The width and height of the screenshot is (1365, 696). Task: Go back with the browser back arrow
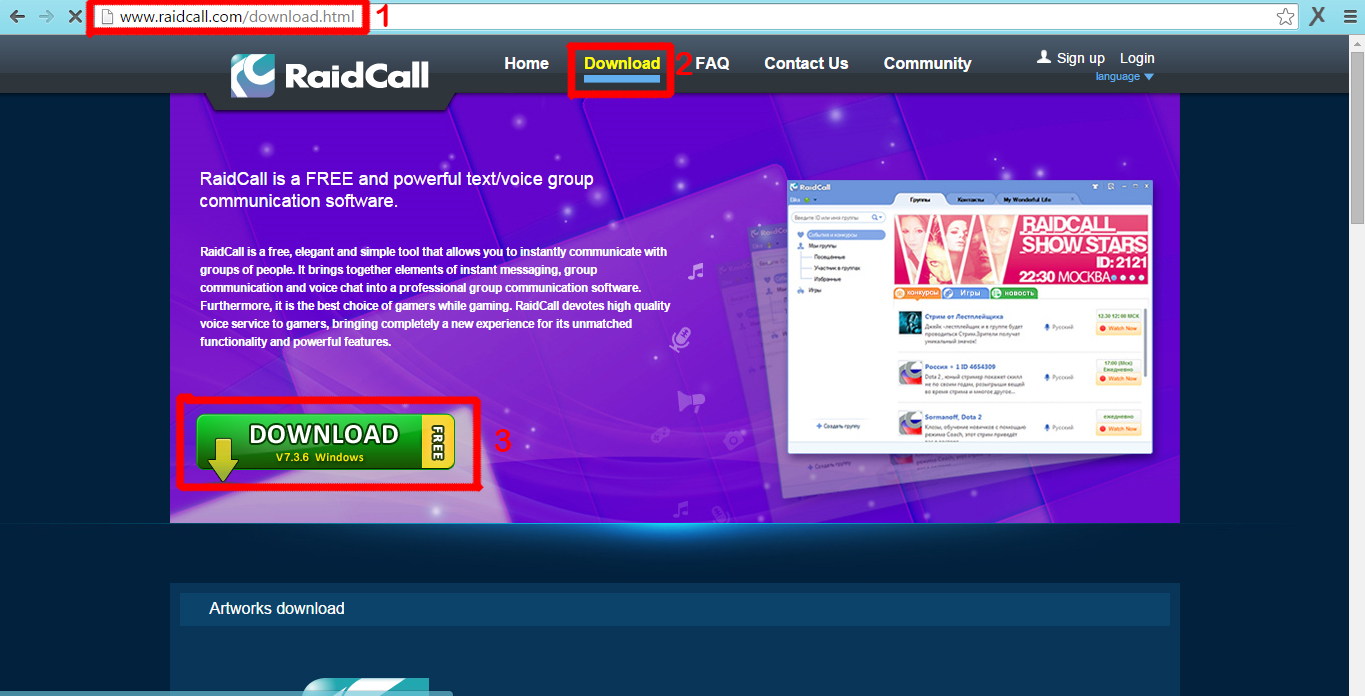coord(17,16)
